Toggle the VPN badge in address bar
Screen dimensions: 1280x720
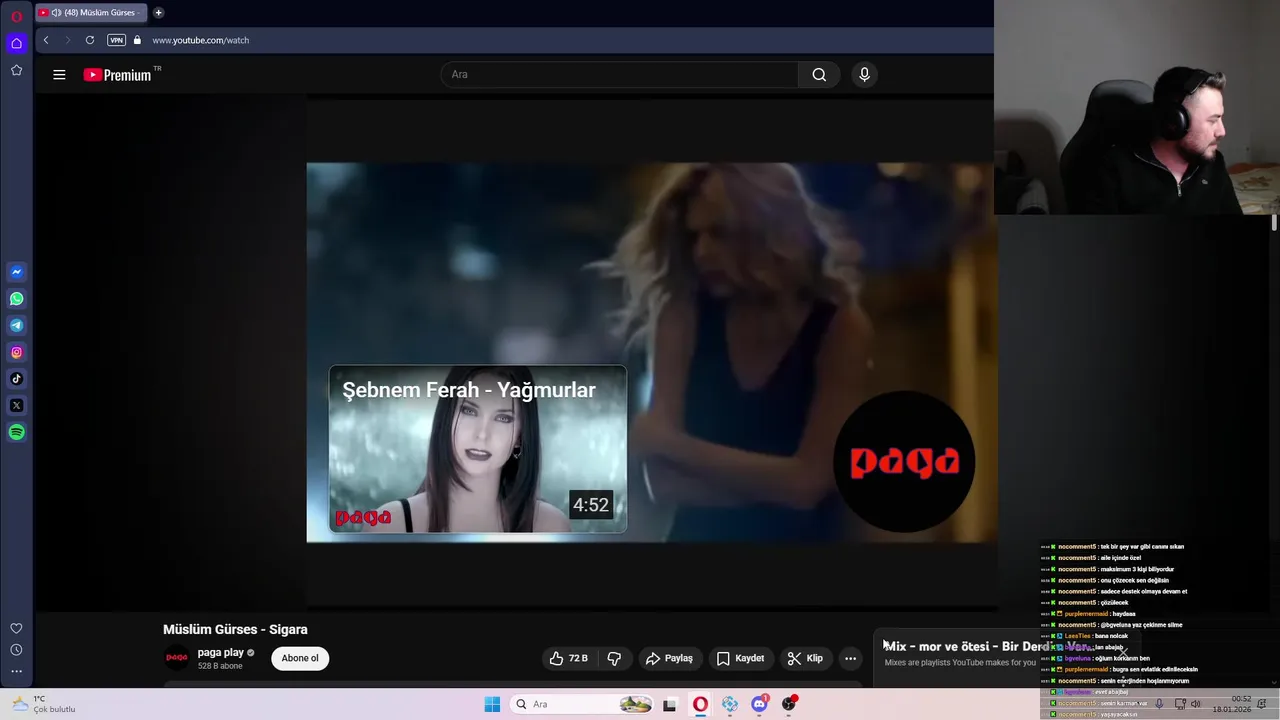tap(117, 40)
